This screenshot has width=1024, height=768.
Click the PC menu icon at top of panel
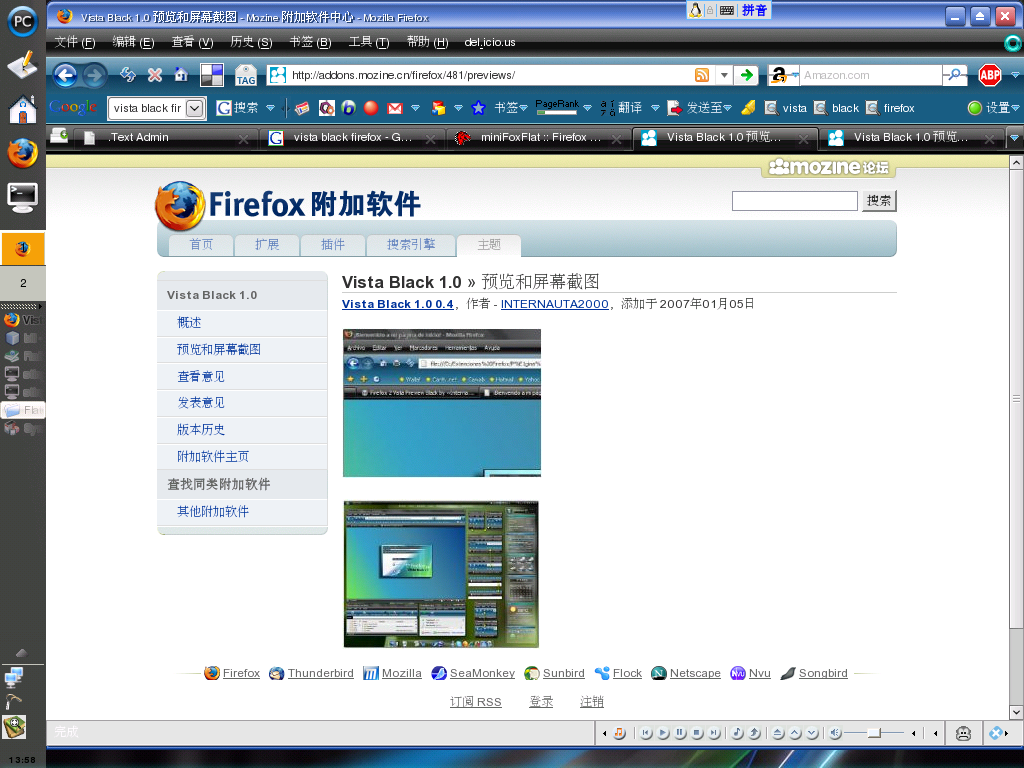tap(22, 21)
